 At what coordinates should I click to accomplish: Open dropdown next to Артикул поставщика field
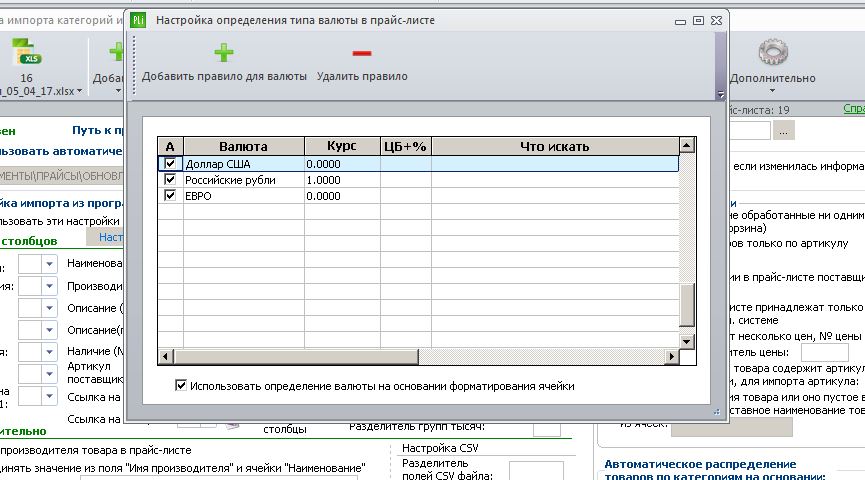(x=49, y=374)
